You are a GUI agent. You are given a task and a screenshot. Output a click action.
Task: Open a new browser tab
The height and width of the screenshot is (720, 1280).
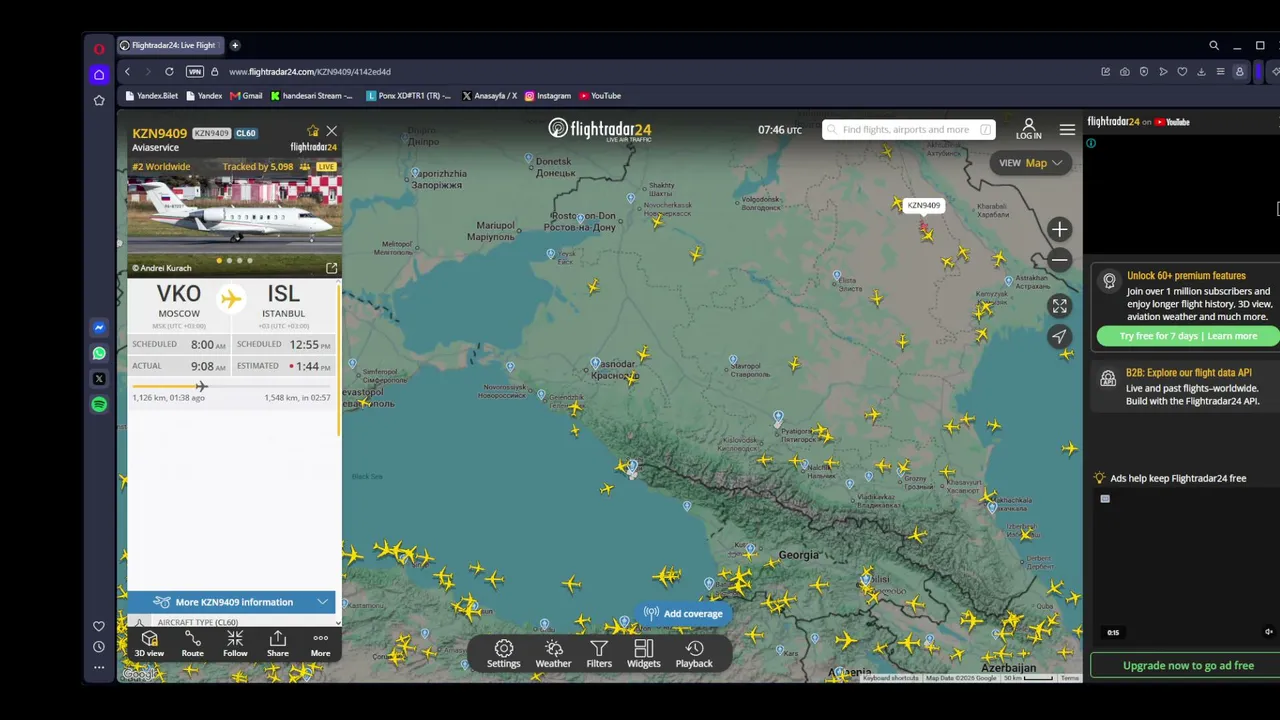click(x=235, y=45)
